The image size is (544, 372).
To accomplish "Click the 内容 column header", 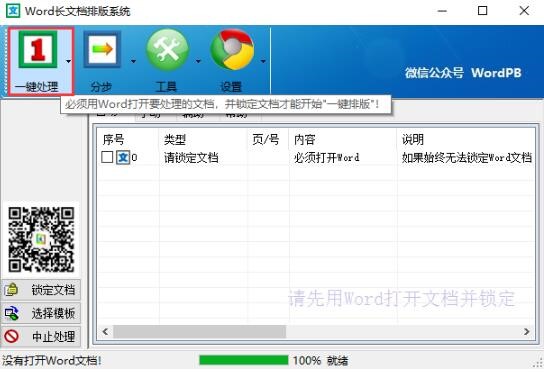I will point(304,140).
